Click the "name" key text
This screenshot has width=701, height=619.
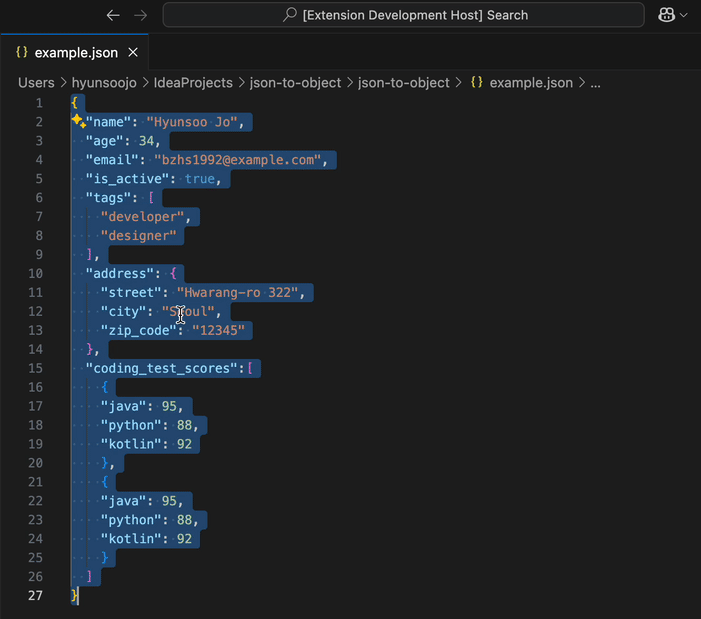[x=109, y=122]
